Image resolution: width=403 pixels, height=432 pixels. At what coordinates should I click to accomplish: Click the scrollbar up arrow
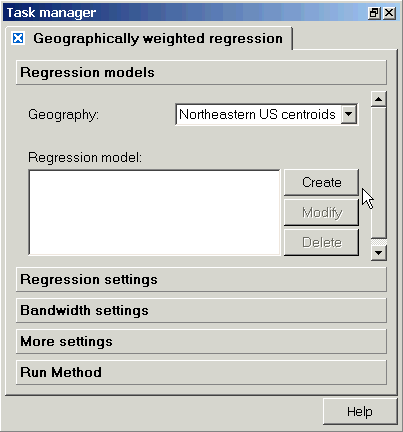click(x=378, y=99)
